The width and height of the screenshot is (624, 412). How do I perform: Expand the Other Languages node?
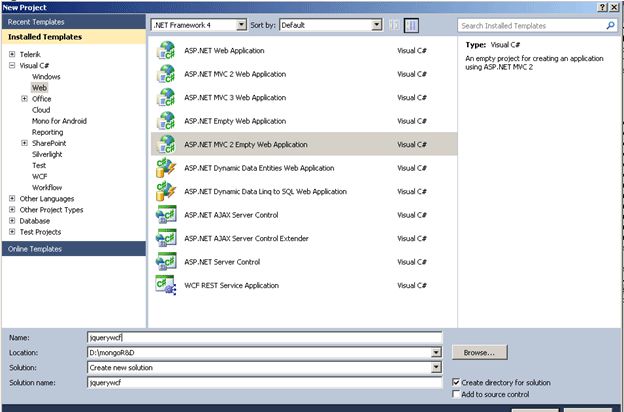[12, 198]
